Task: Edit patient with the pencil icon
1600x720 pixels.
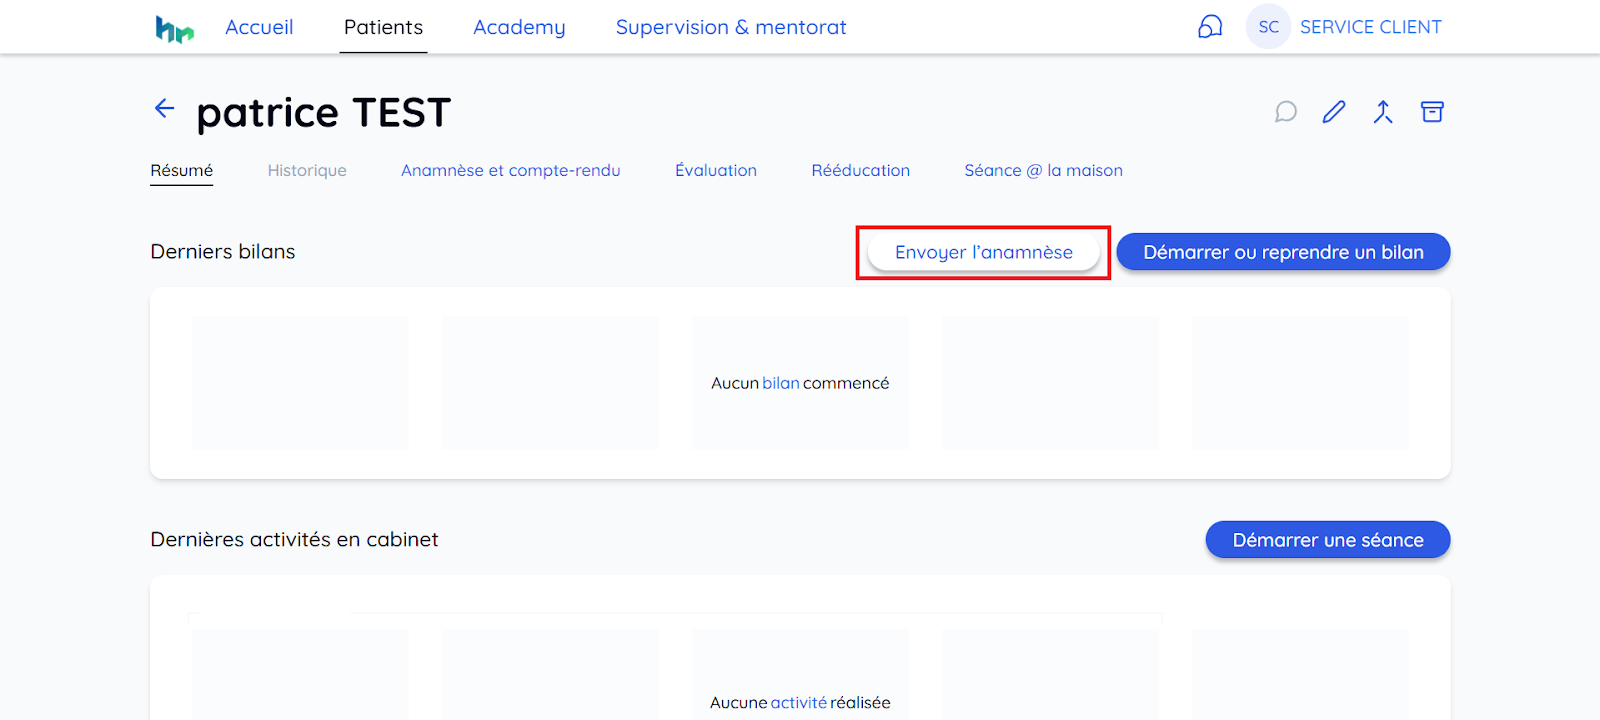Action: click(x=1334, y=112)
